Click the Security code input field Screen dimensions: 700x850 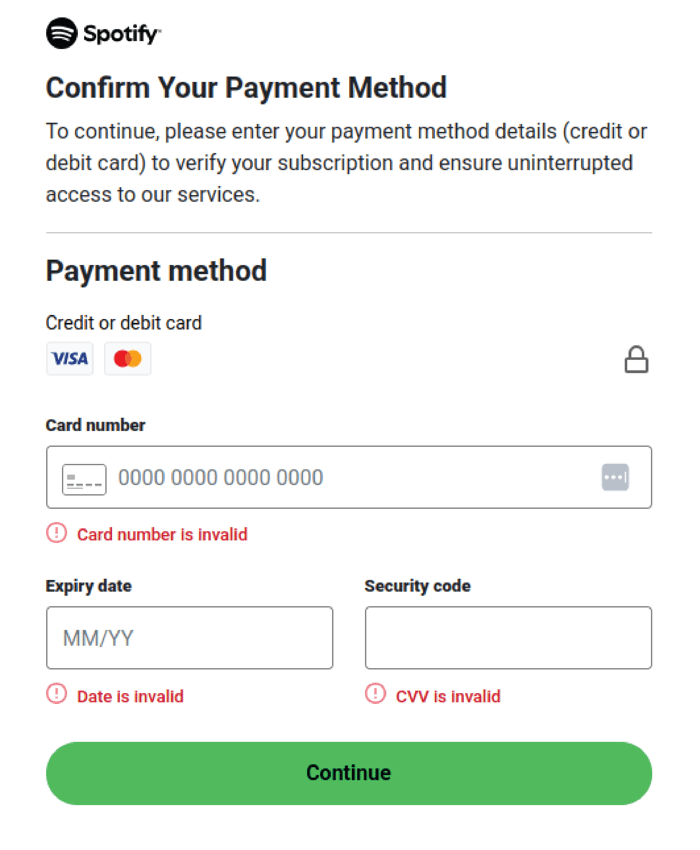(x=508, y=637)
